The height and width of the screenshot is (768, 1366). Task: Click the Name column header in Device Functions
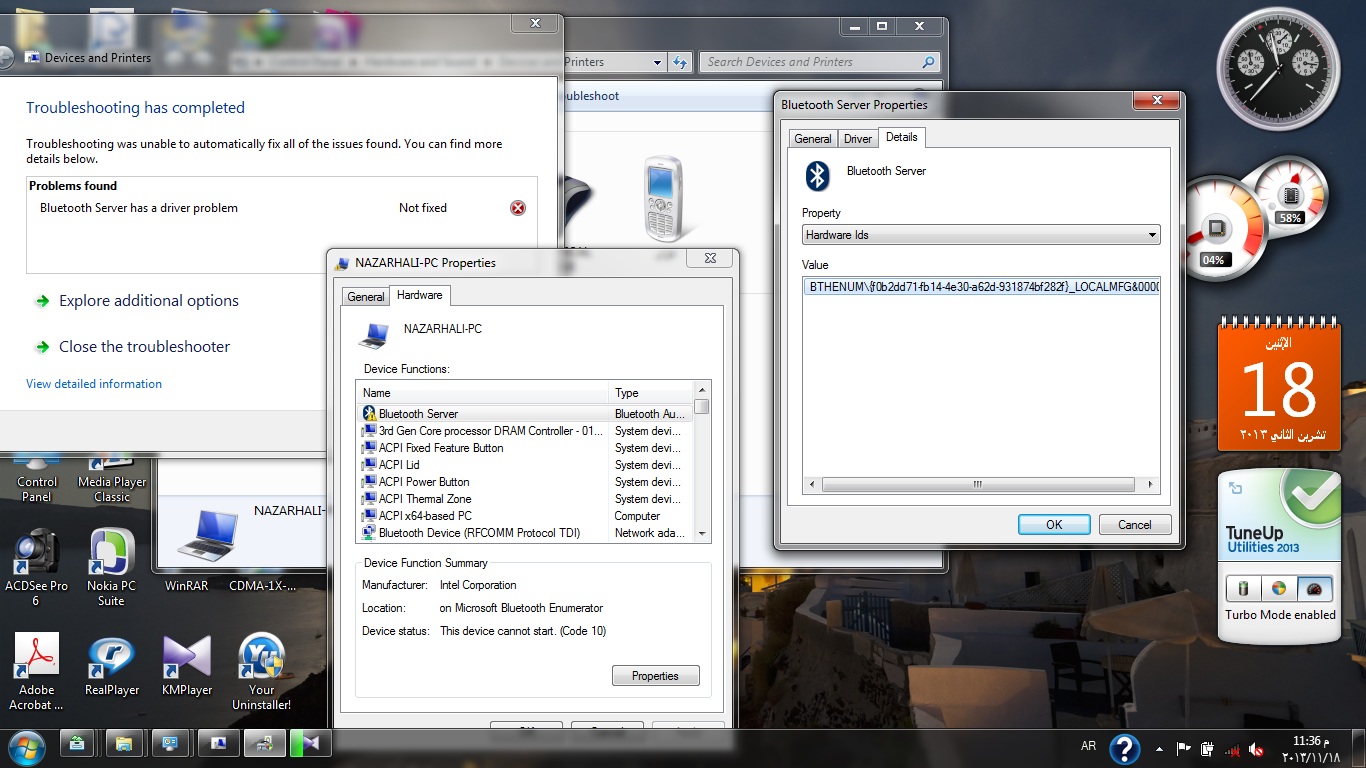(483, 393)
